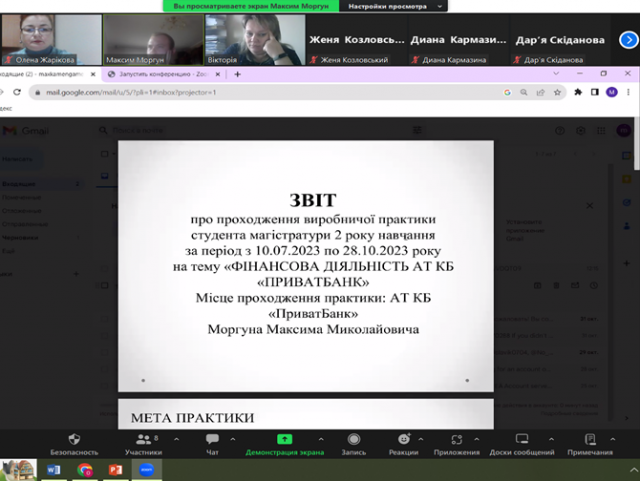640x481 pixels.
Task: Click the share page icon
Action: (x=540, y=93)
